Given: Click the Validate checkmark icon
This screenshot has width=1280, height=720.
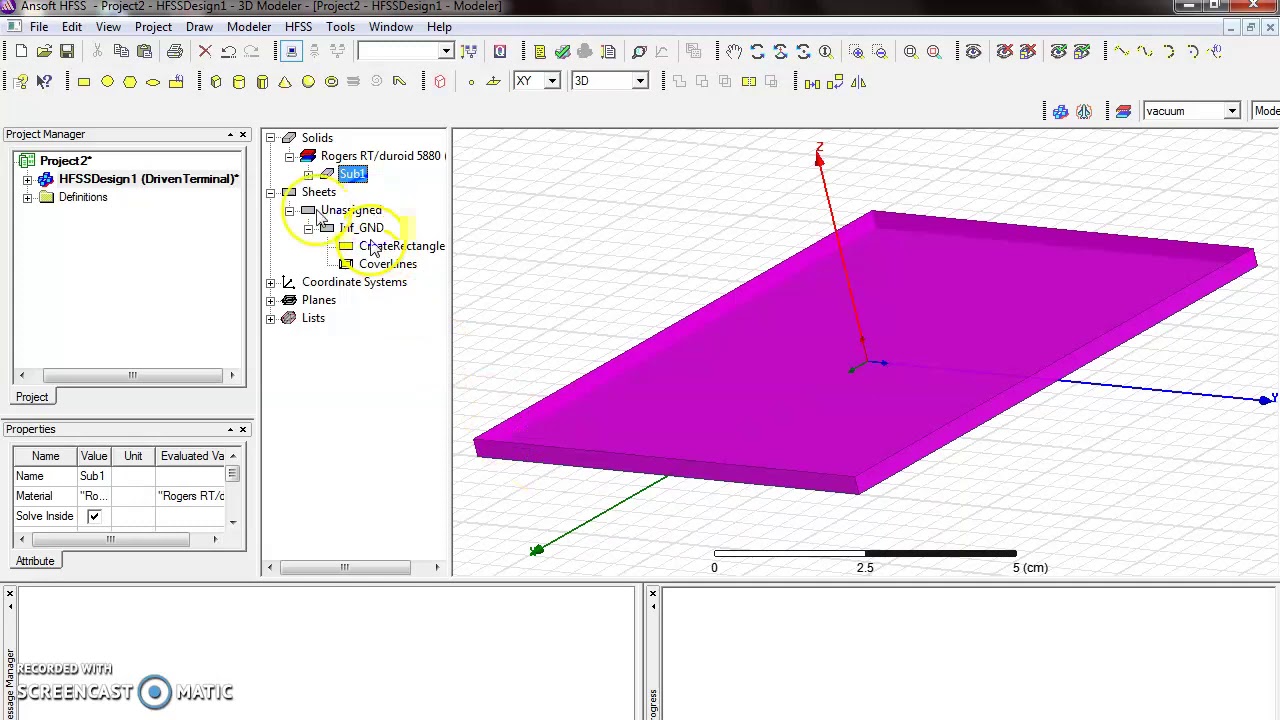Looking at the screenshot, I should (562, 51).
